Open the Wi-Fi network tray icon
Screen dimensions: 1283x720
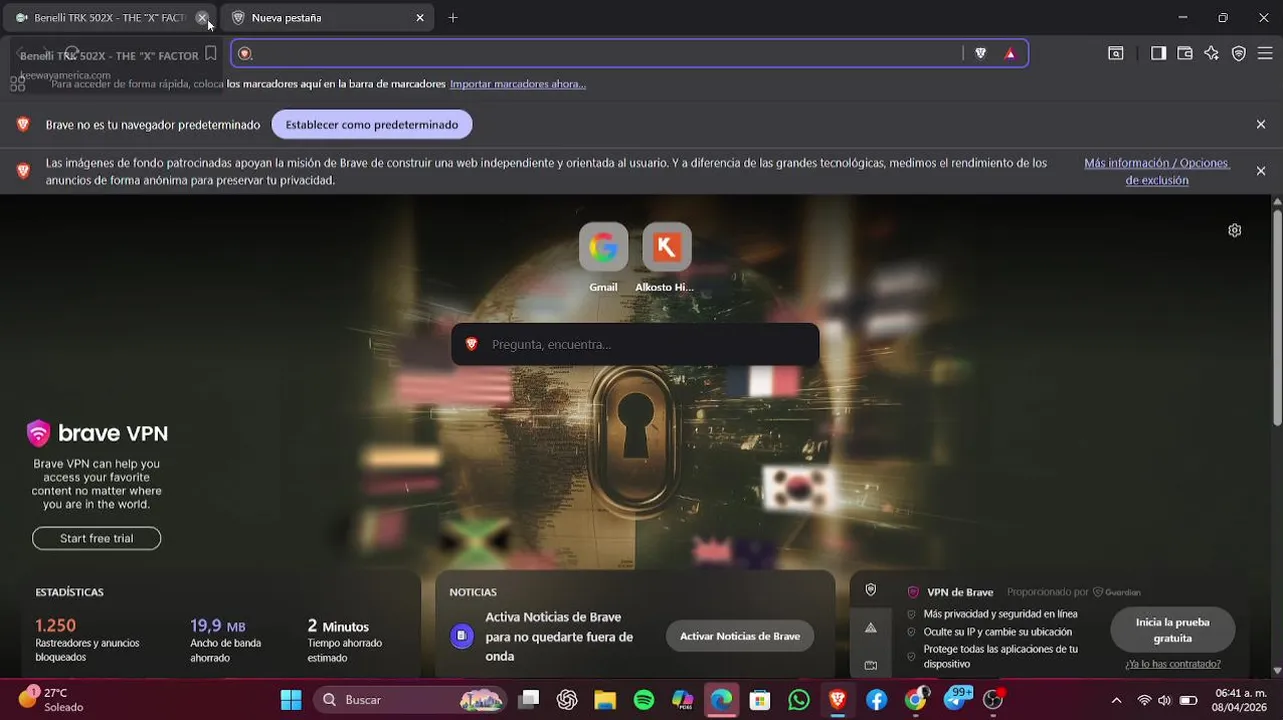pyautogui.click(x=1144, y=700)
